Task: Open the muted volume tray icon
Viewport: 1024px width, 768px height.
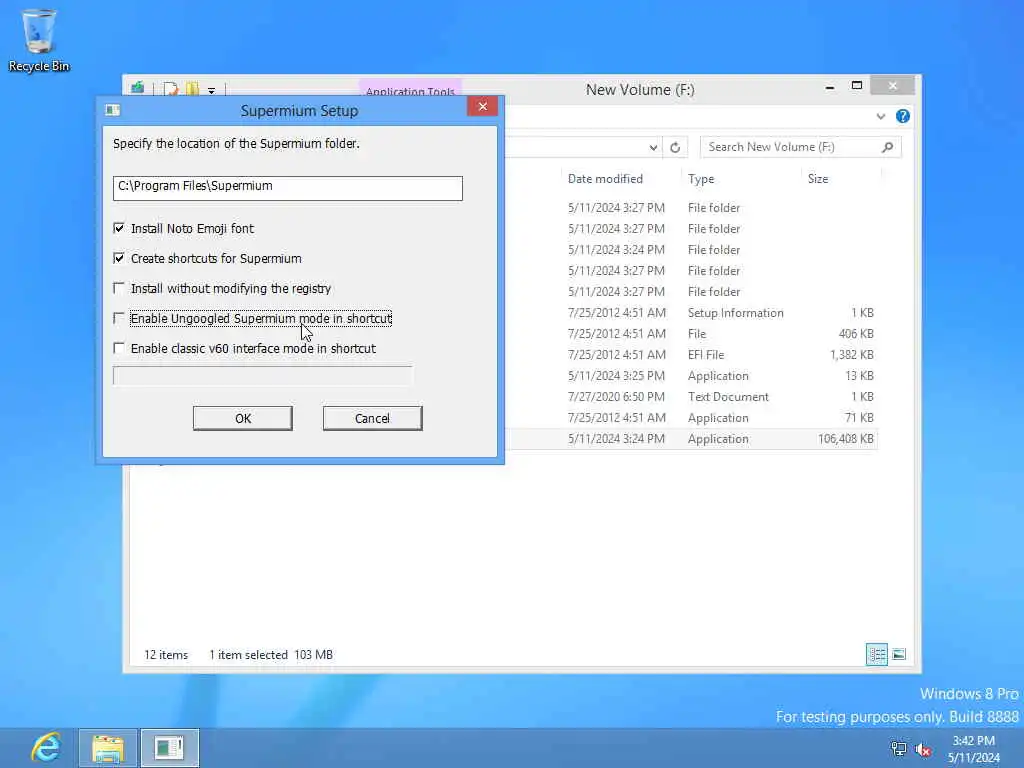Action: pos(923,749)
